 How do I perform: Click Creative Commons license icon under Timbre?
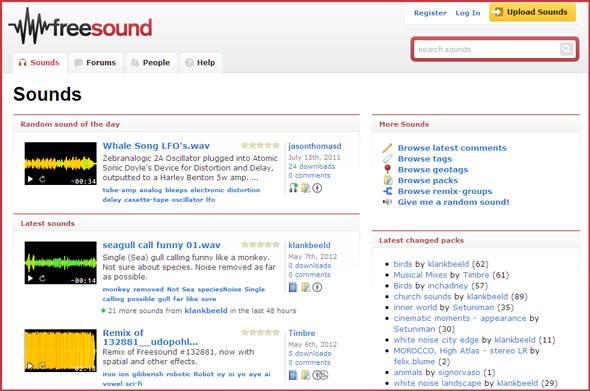[320, 375]
